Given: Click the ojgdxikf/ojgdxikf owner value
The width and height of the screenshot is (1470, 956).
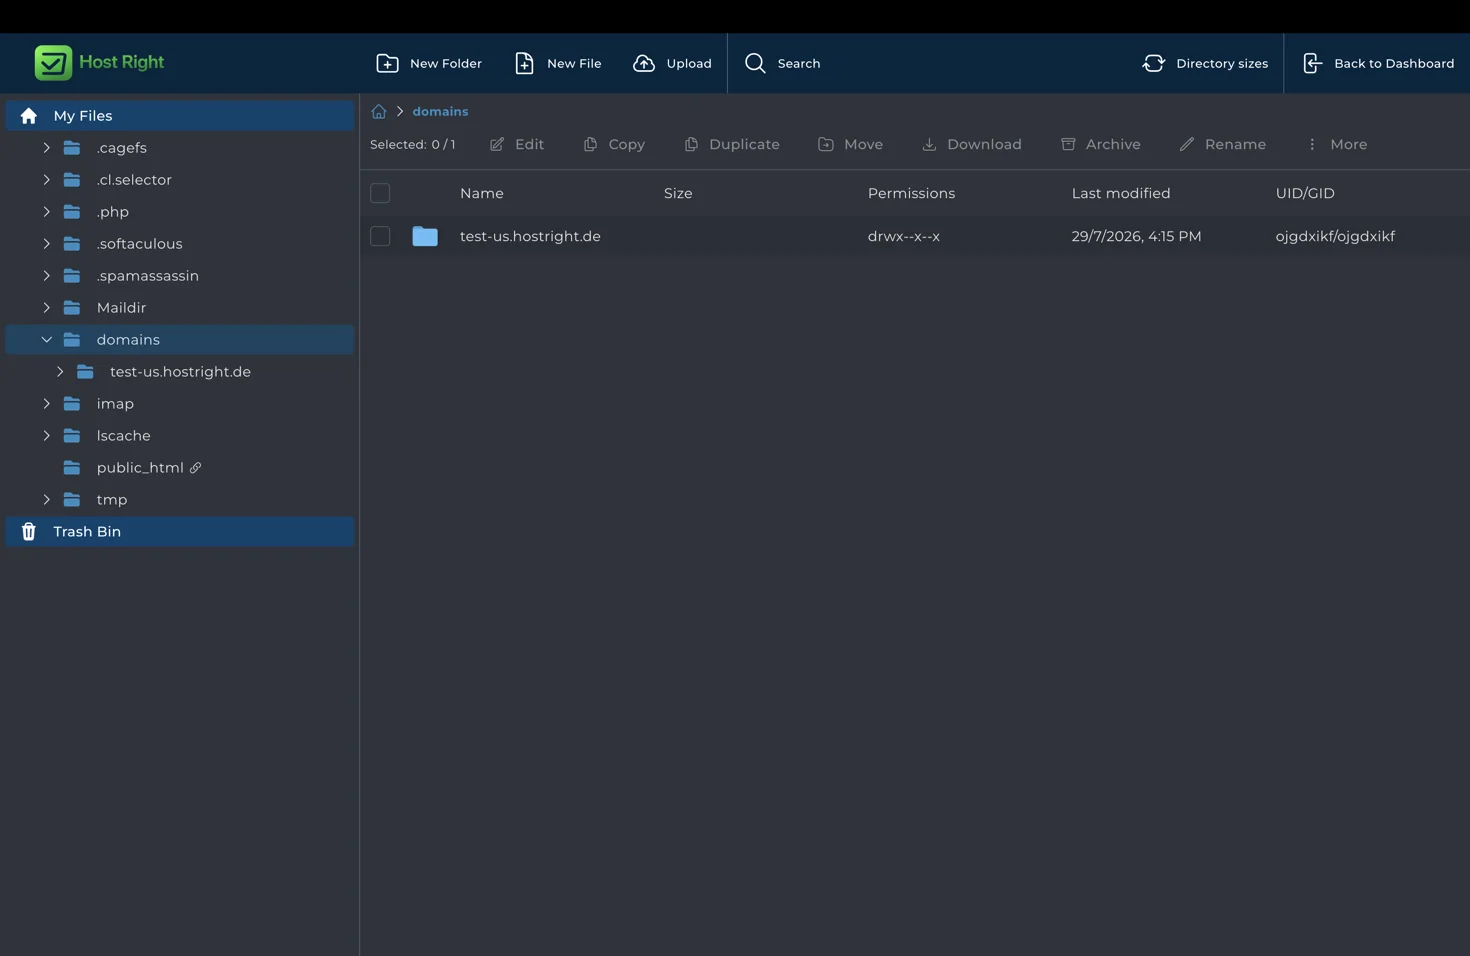Looking at the screenshot, I should click(x=1335, y=236).
